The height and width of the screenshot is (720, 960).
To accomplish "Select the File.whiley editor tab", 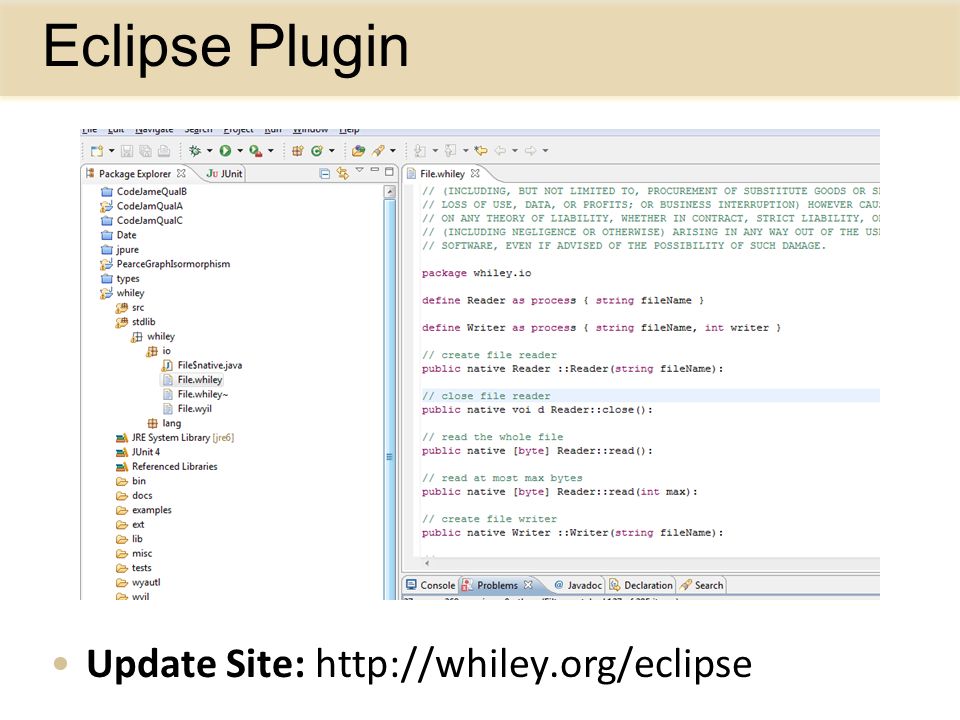I will pyautogui.click(x=442, y=174).
